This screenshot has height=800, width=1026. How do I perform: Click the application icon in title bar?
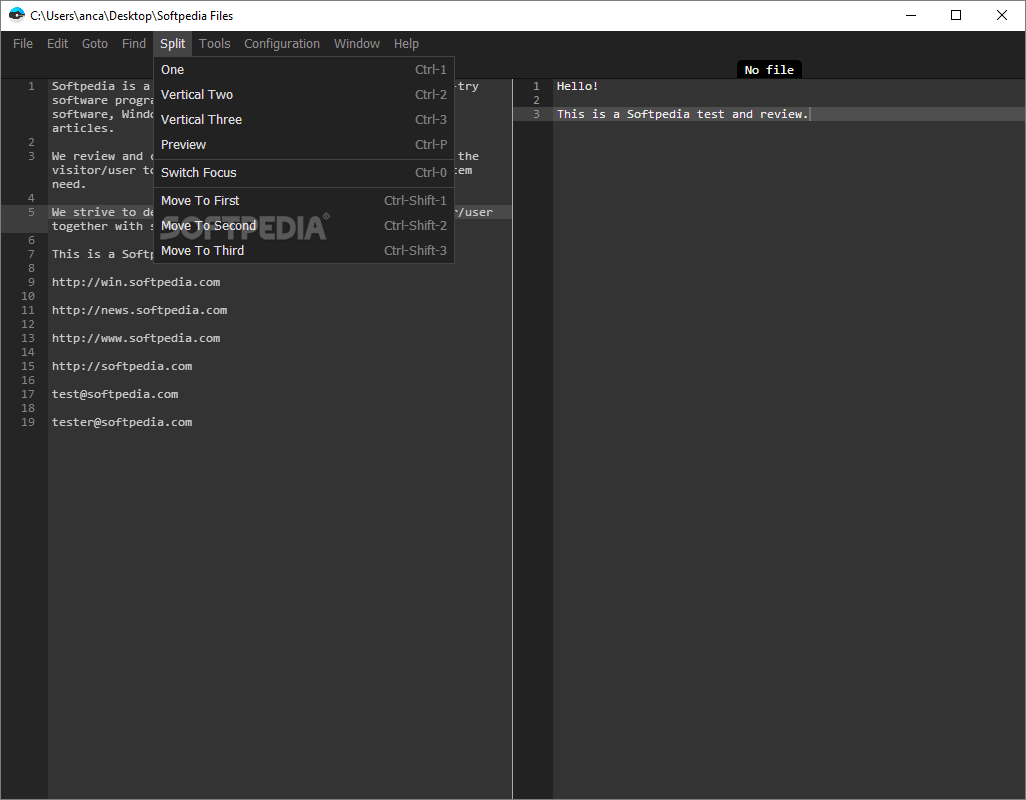(16, 15)
